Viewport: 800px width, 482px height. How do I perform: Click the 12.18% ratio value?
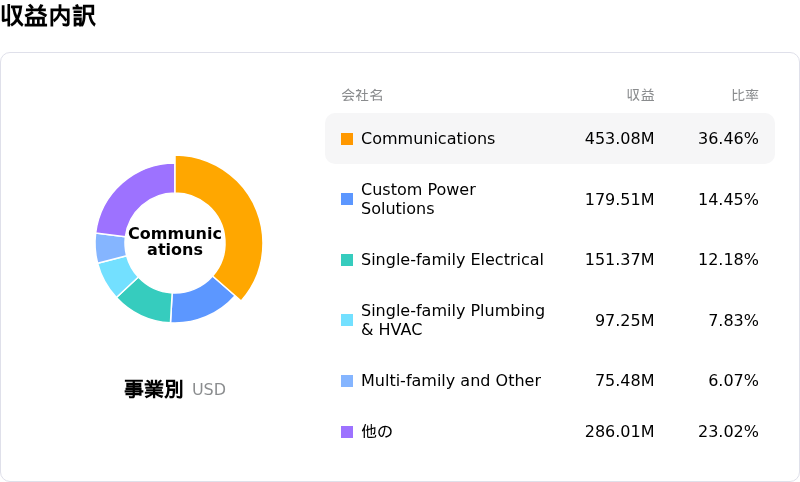(x=728, y=259)
